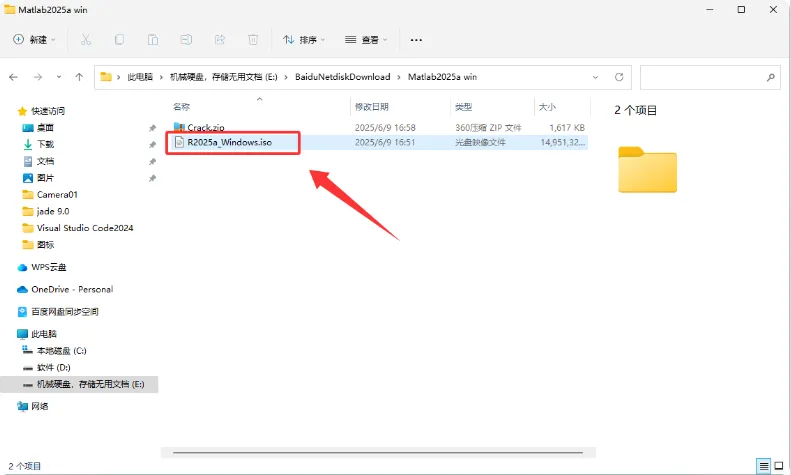Open the three-dots more options menu
Viewport: 791px width, 475px height.
(416, 39)
